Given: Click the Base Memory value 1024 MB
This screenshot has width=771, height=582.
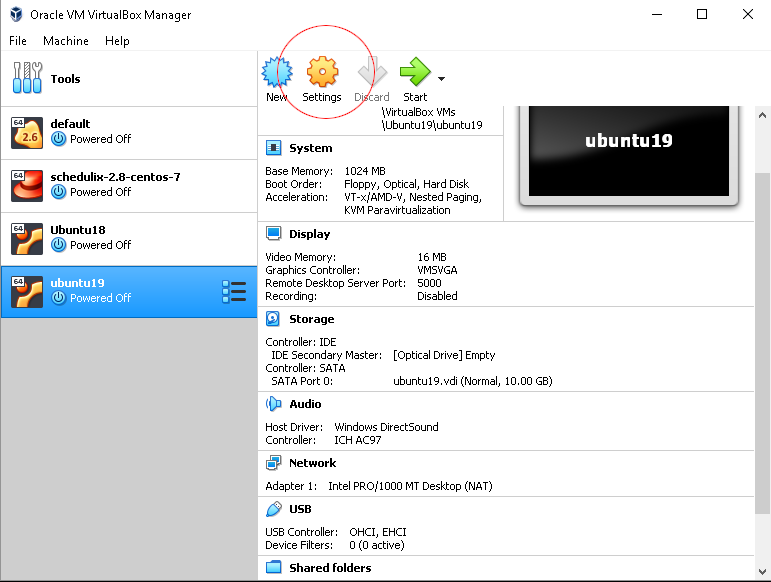Looking at the screenshot, I should click(x=365, y=171).
